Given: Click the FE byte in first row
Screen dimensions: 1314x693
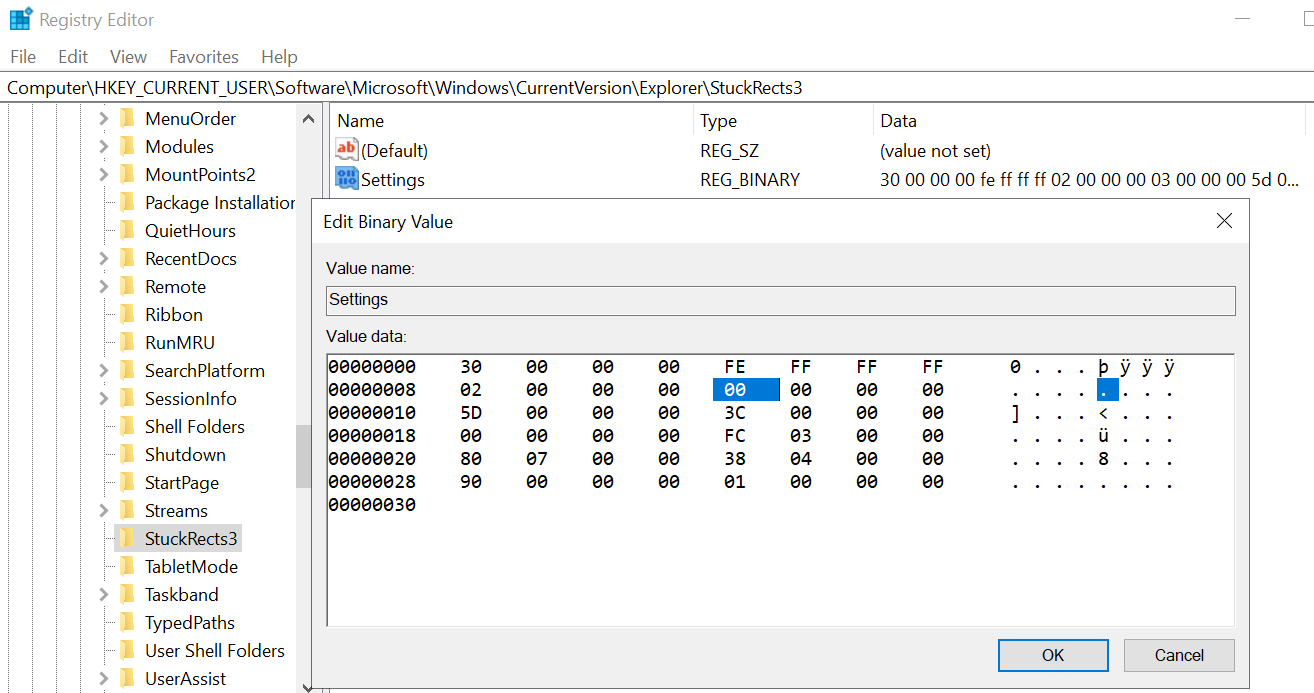Looking at the screenshot, I should click(734, 367).
